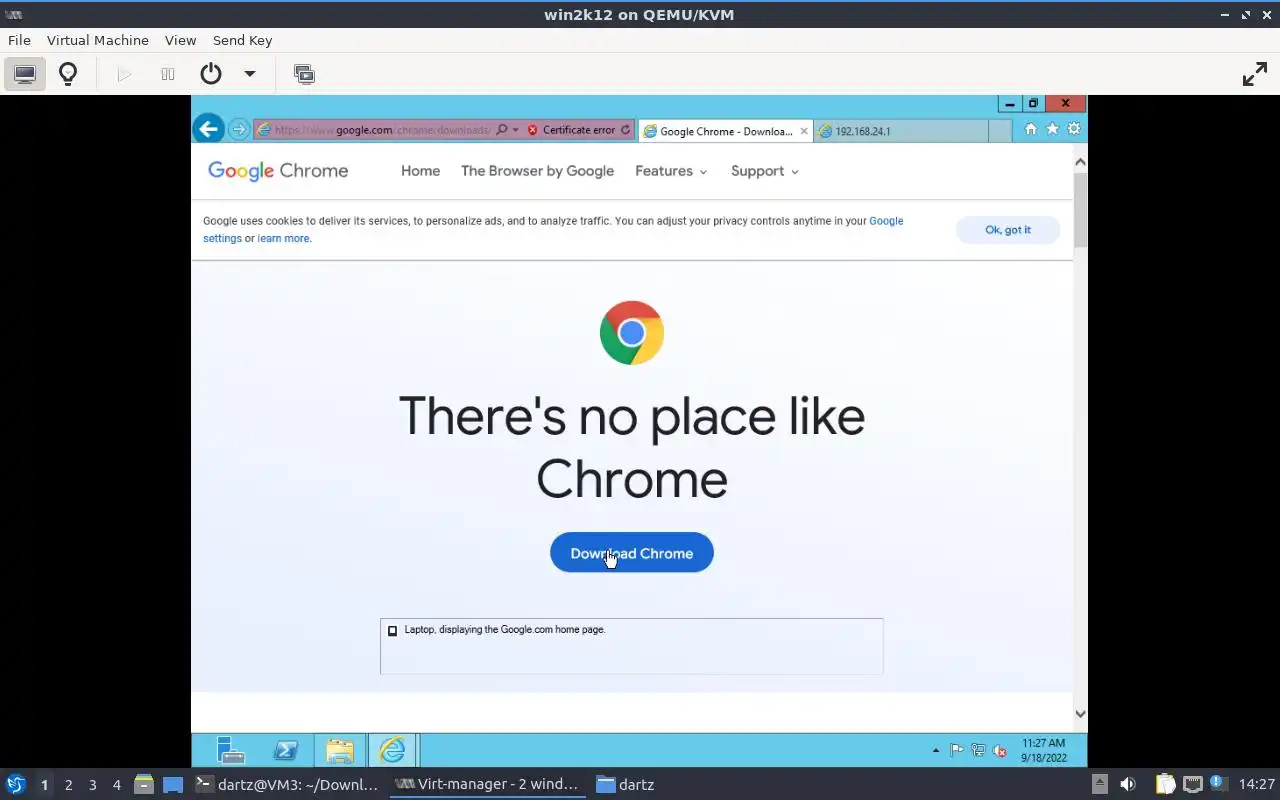Click the search magnifier in address bar
1280x800 pixels.
[502, 130]
